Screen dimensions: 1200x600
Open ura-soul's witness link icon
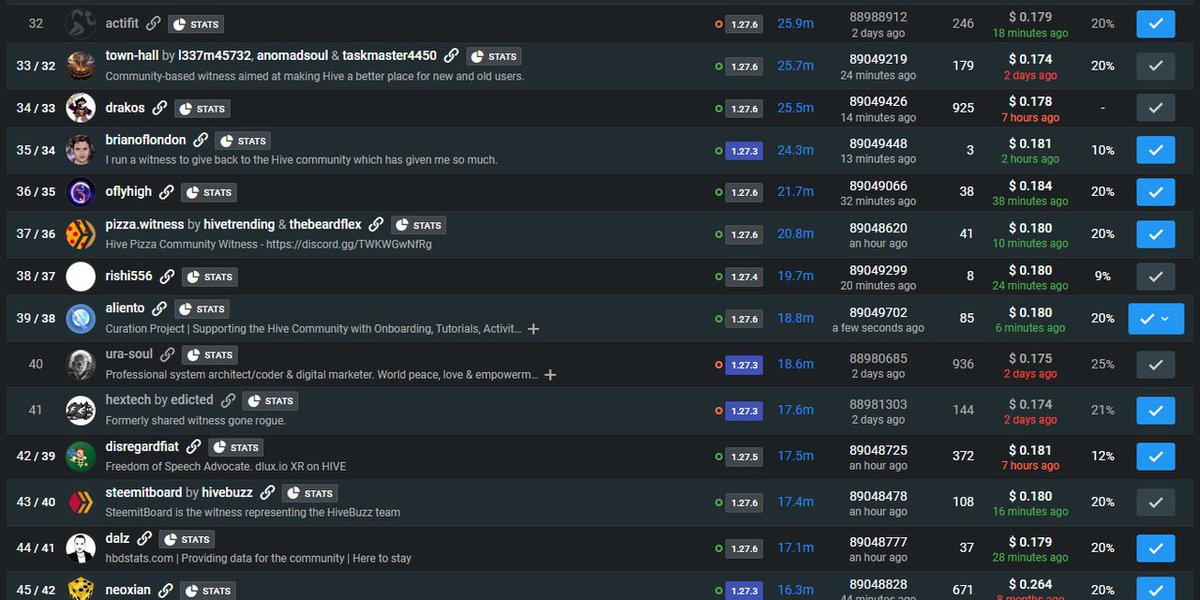(x=167, y=355)
